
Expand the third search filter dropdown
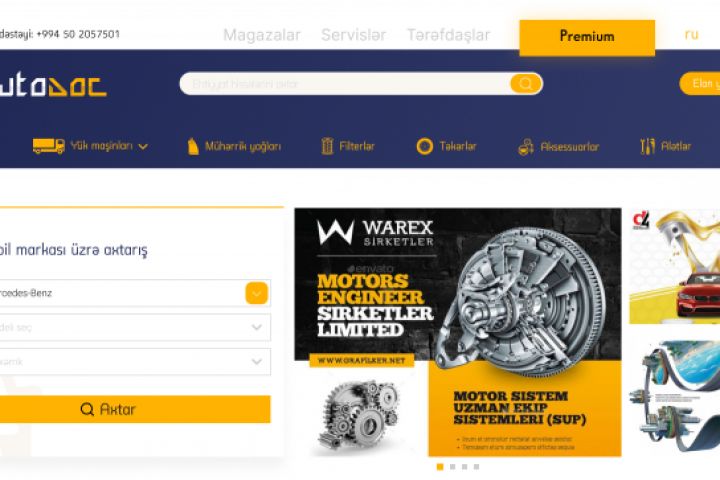(133, 361)
